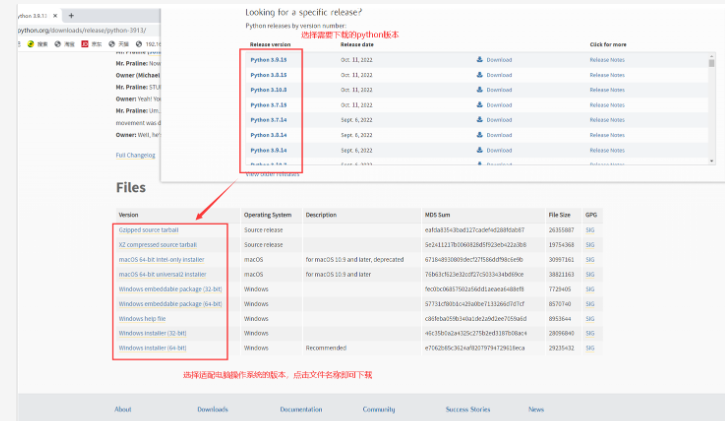
Task: Click the download icon for Python 3.9.14
Action: [479, 150]
